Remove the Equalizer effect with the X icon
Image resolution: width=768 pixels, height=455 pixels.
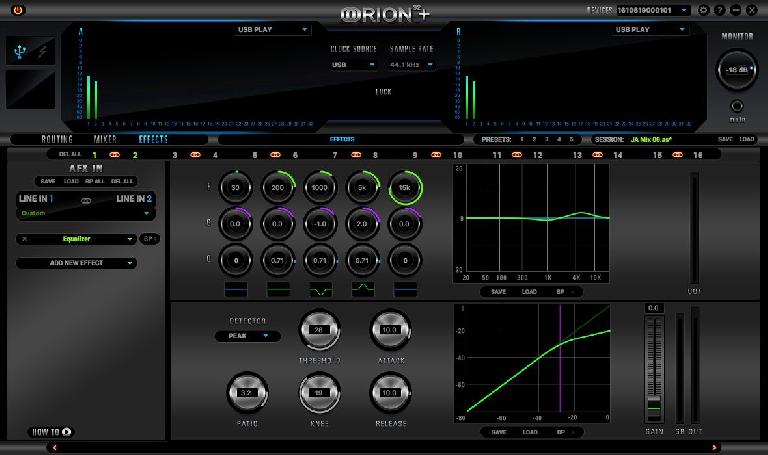coord(24,239)
